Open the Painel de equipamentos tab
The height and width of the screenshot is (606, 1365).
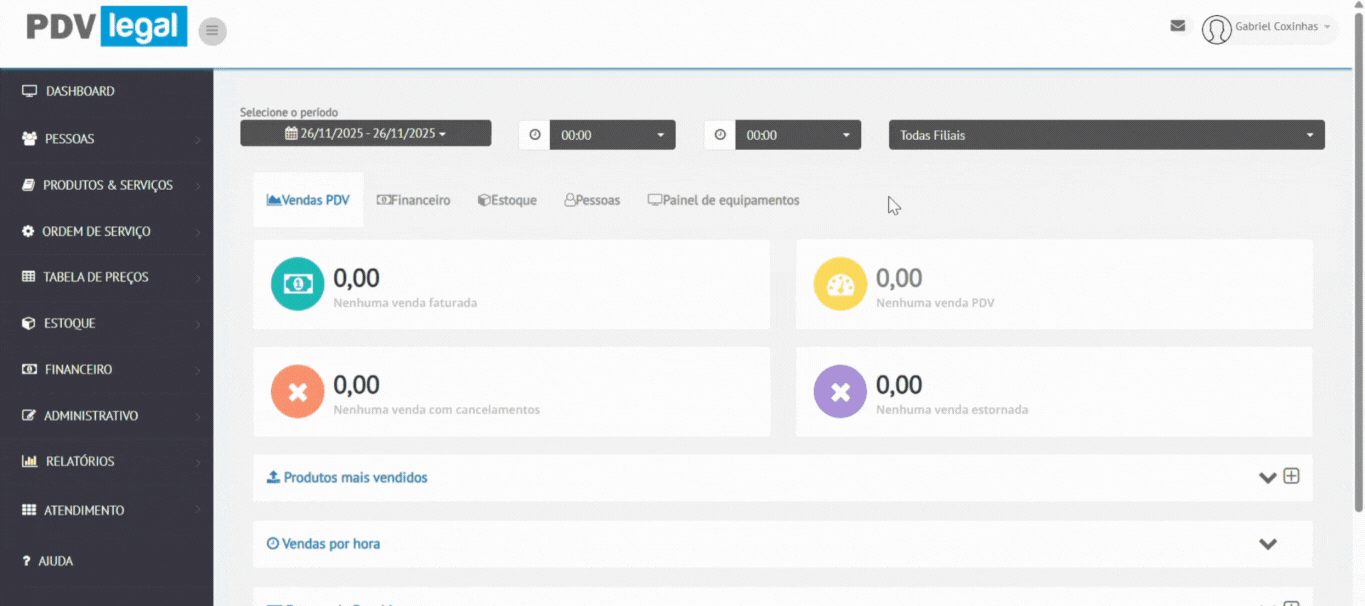[723, 200]
